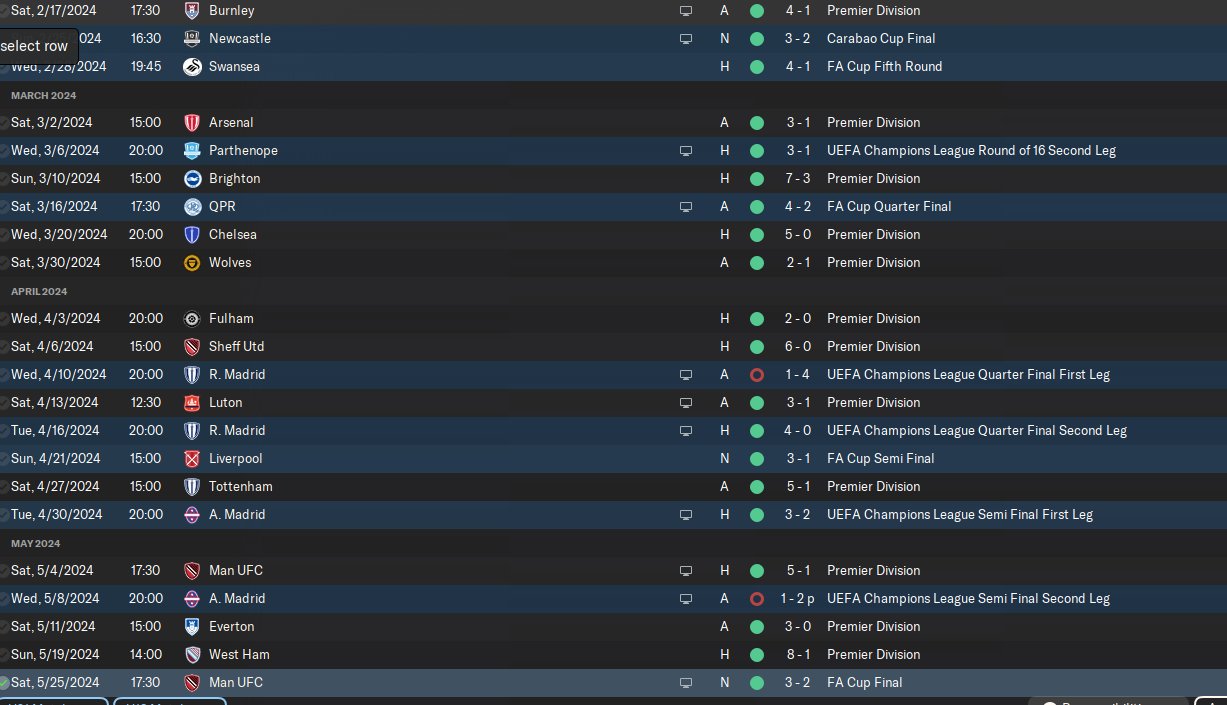Open the Swansea team link

coord(234,67)
